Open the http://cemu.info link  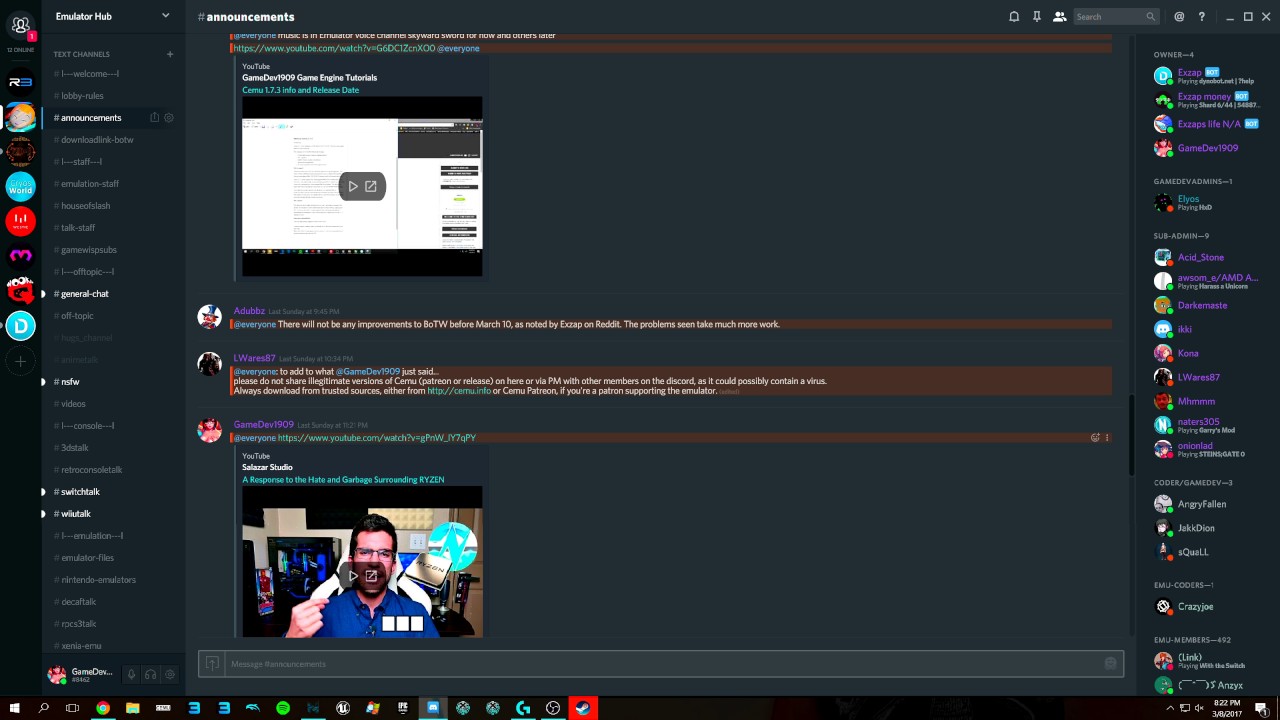coord(459,391)
